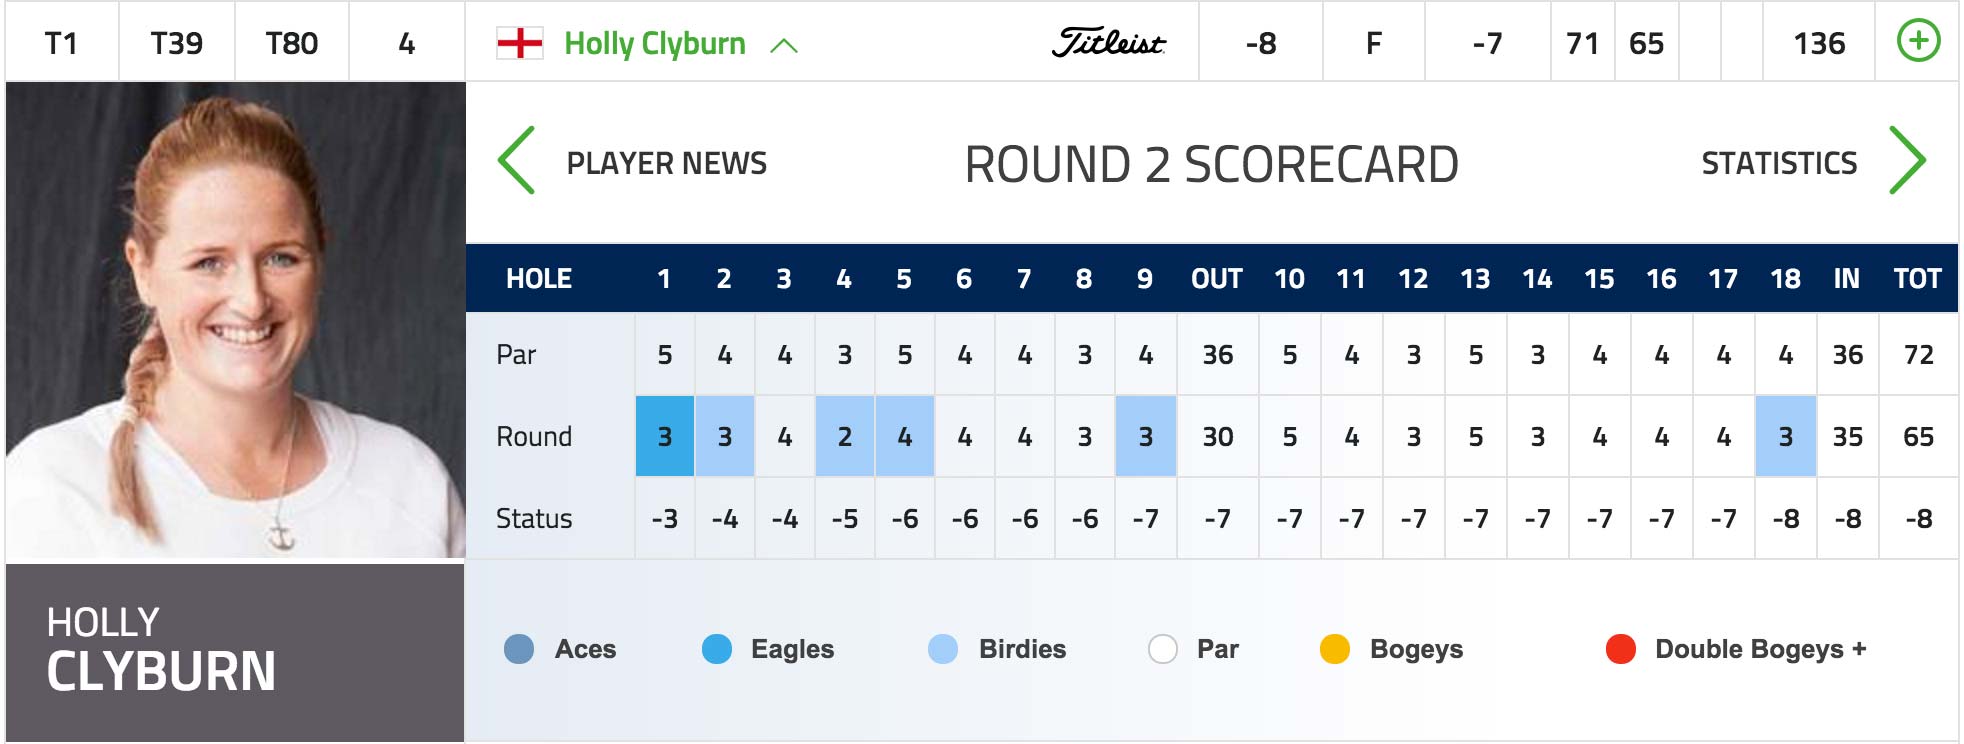Select the birdie score on hole 18
Image resolution: width=1964 pixels, height=744 pixels.
(1786, 436)
